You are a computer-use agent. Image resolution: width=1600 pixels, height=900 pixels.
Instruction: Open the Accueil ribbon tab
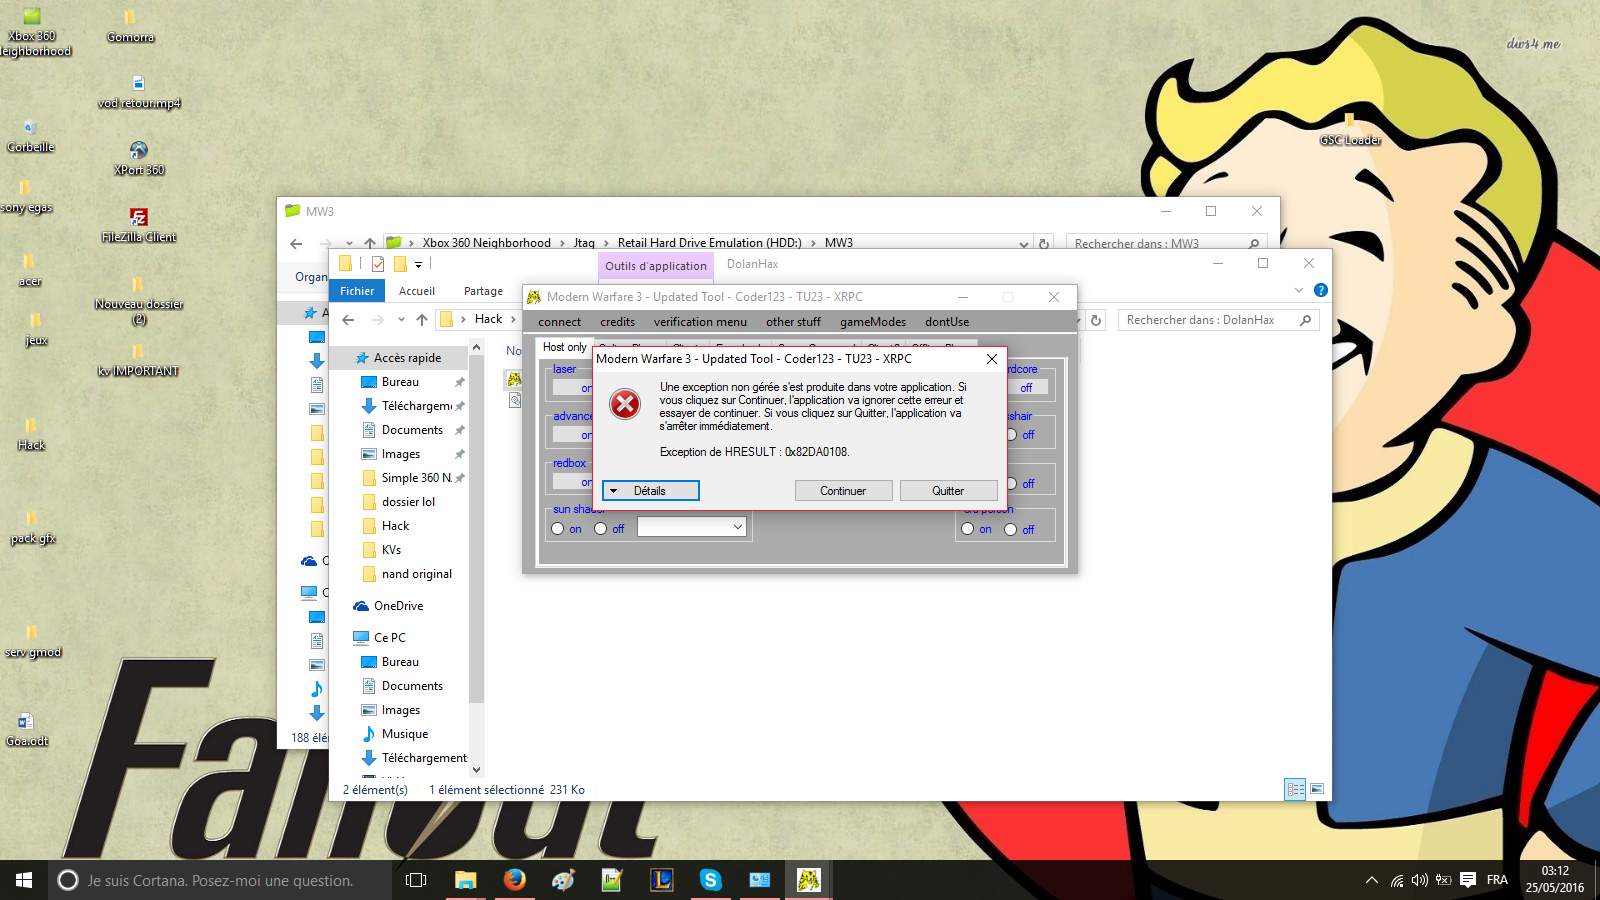tap(417, 291)
